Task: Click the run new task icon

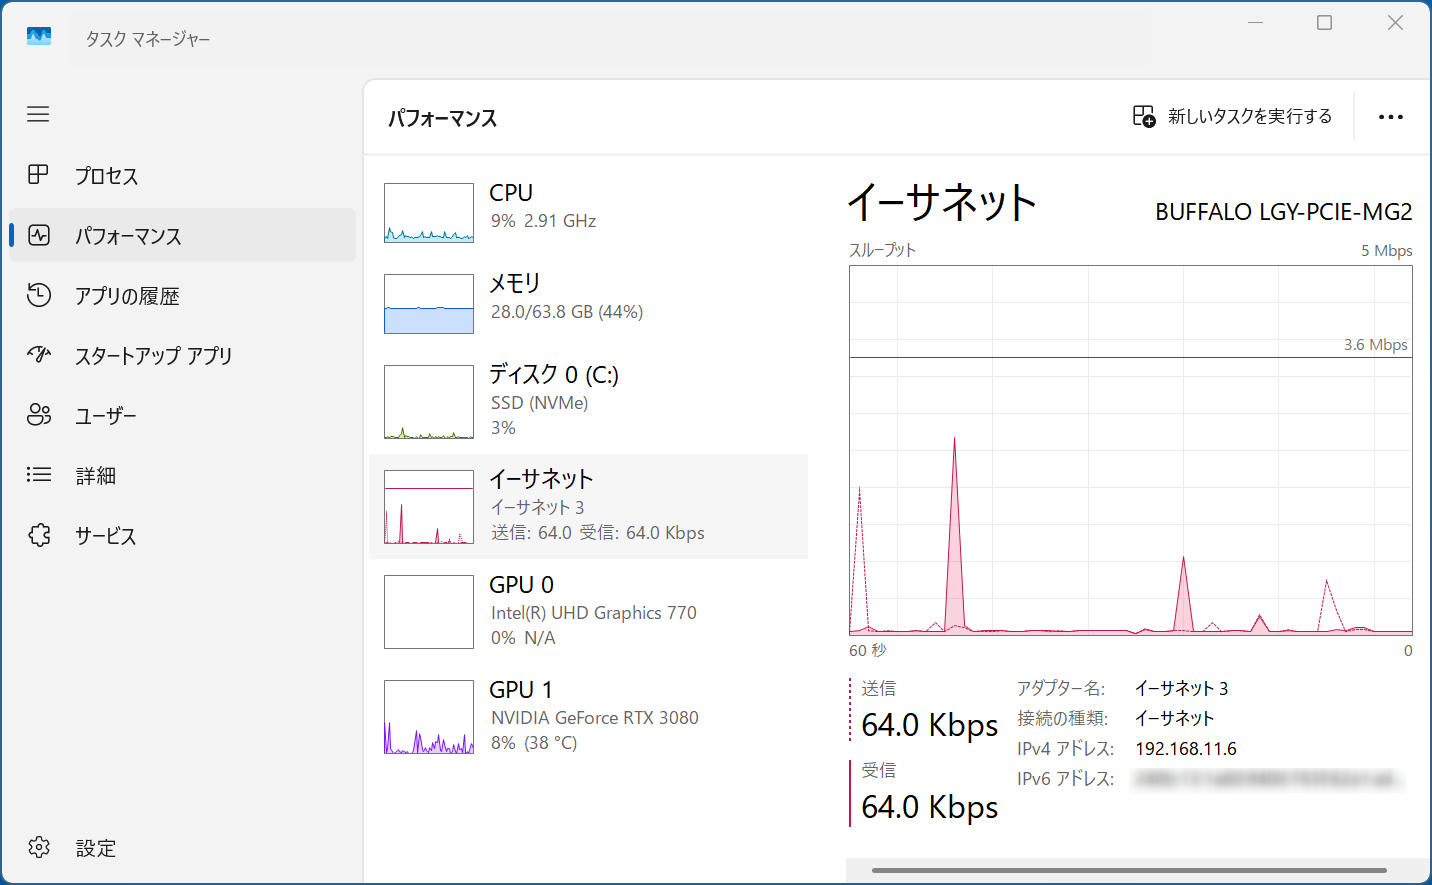Action: click(1144, 116)
